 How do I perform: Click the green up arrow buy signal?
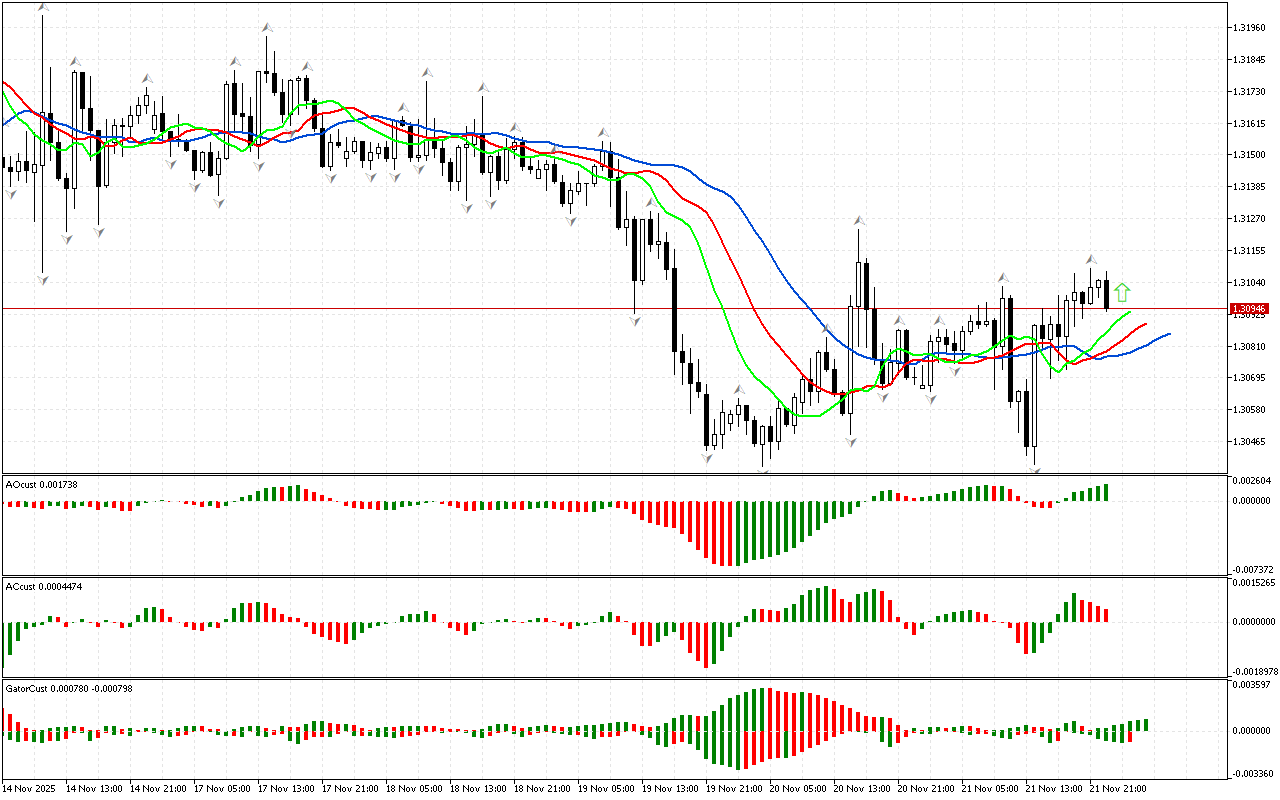click(1122, 292)
